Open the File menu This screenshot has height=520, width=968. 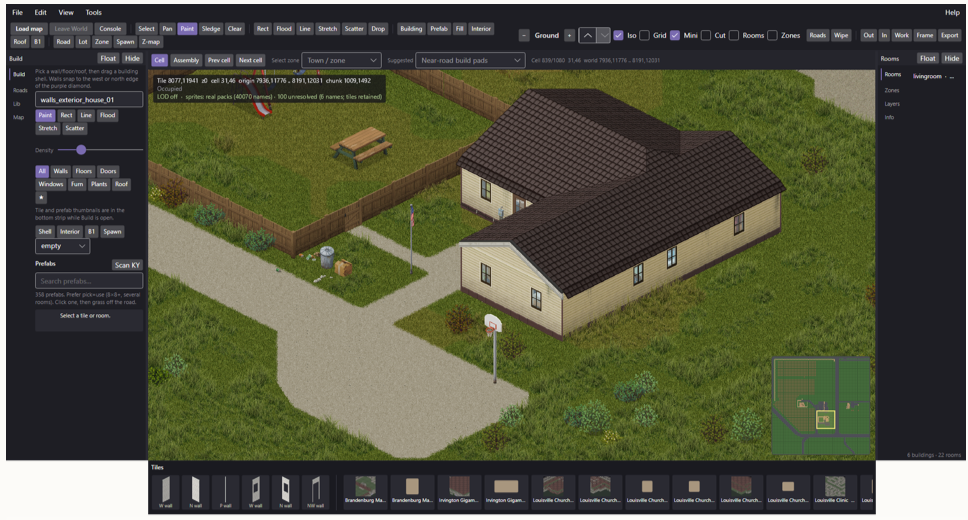[17, 12]
